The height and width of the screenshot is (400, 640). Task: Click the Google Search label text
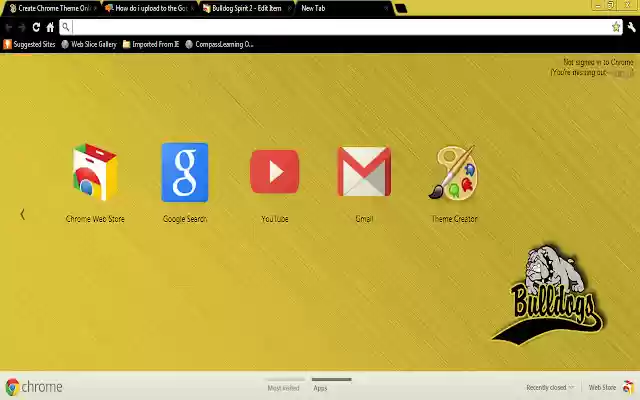click(185, 219)
